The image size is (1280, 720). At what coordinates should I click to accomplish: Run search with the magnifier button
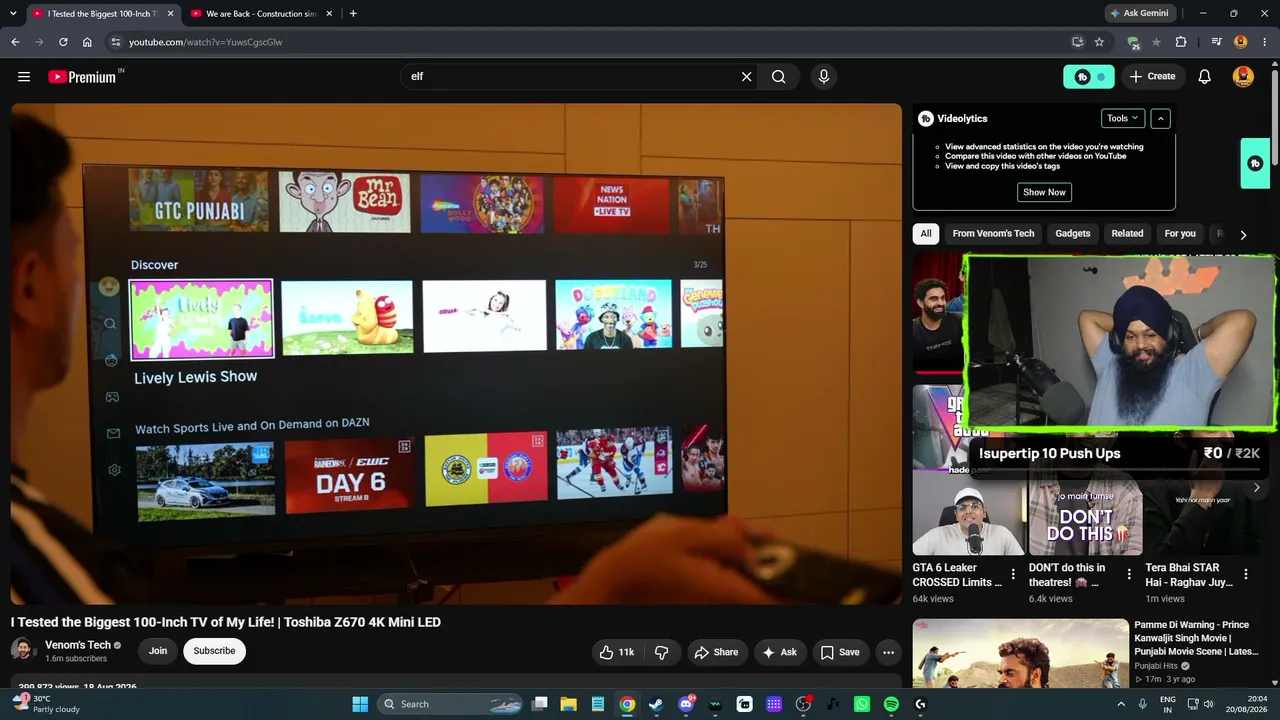click(x=779, y=77)
